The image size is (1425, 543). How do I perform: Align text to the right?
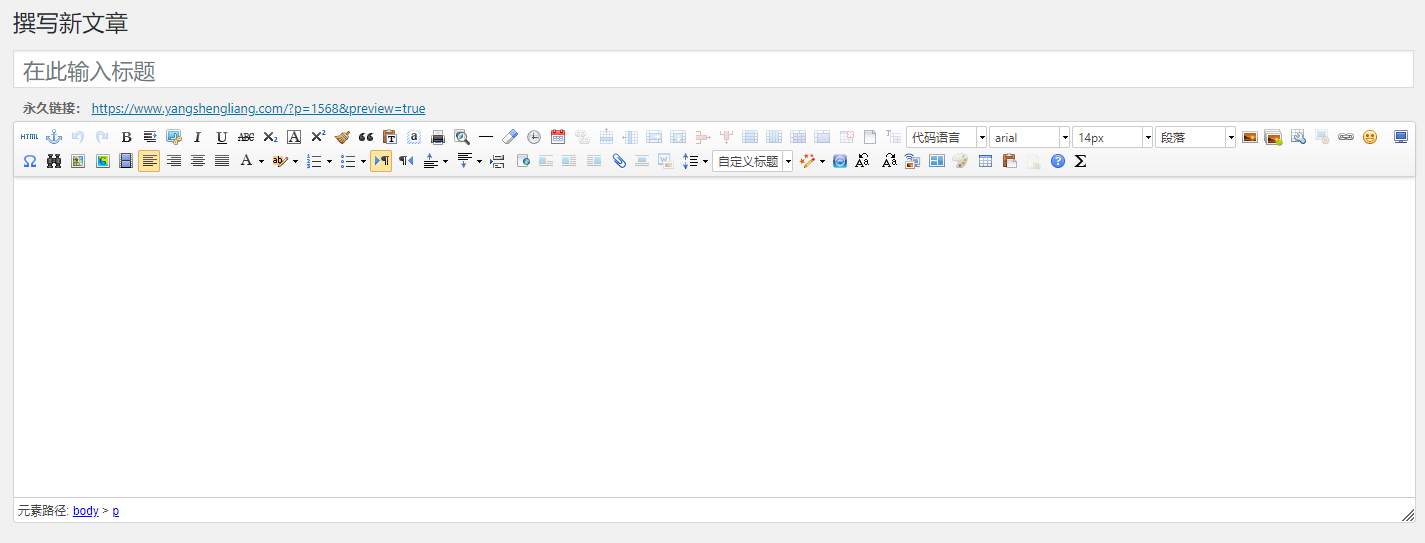[x=174, y=161]
